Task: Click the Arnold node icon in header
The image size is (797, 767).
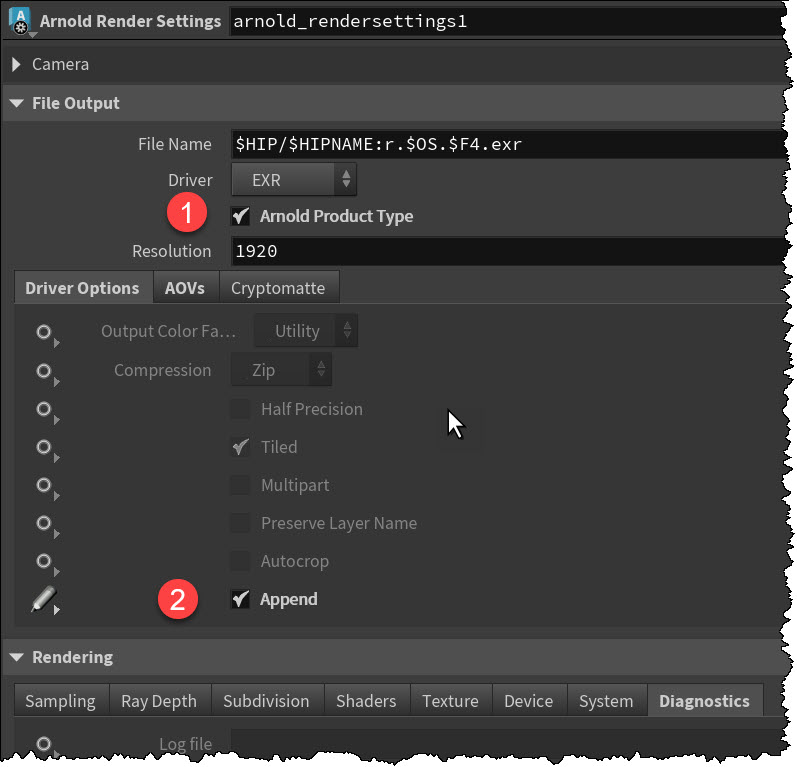Action: tap(20, 21)
